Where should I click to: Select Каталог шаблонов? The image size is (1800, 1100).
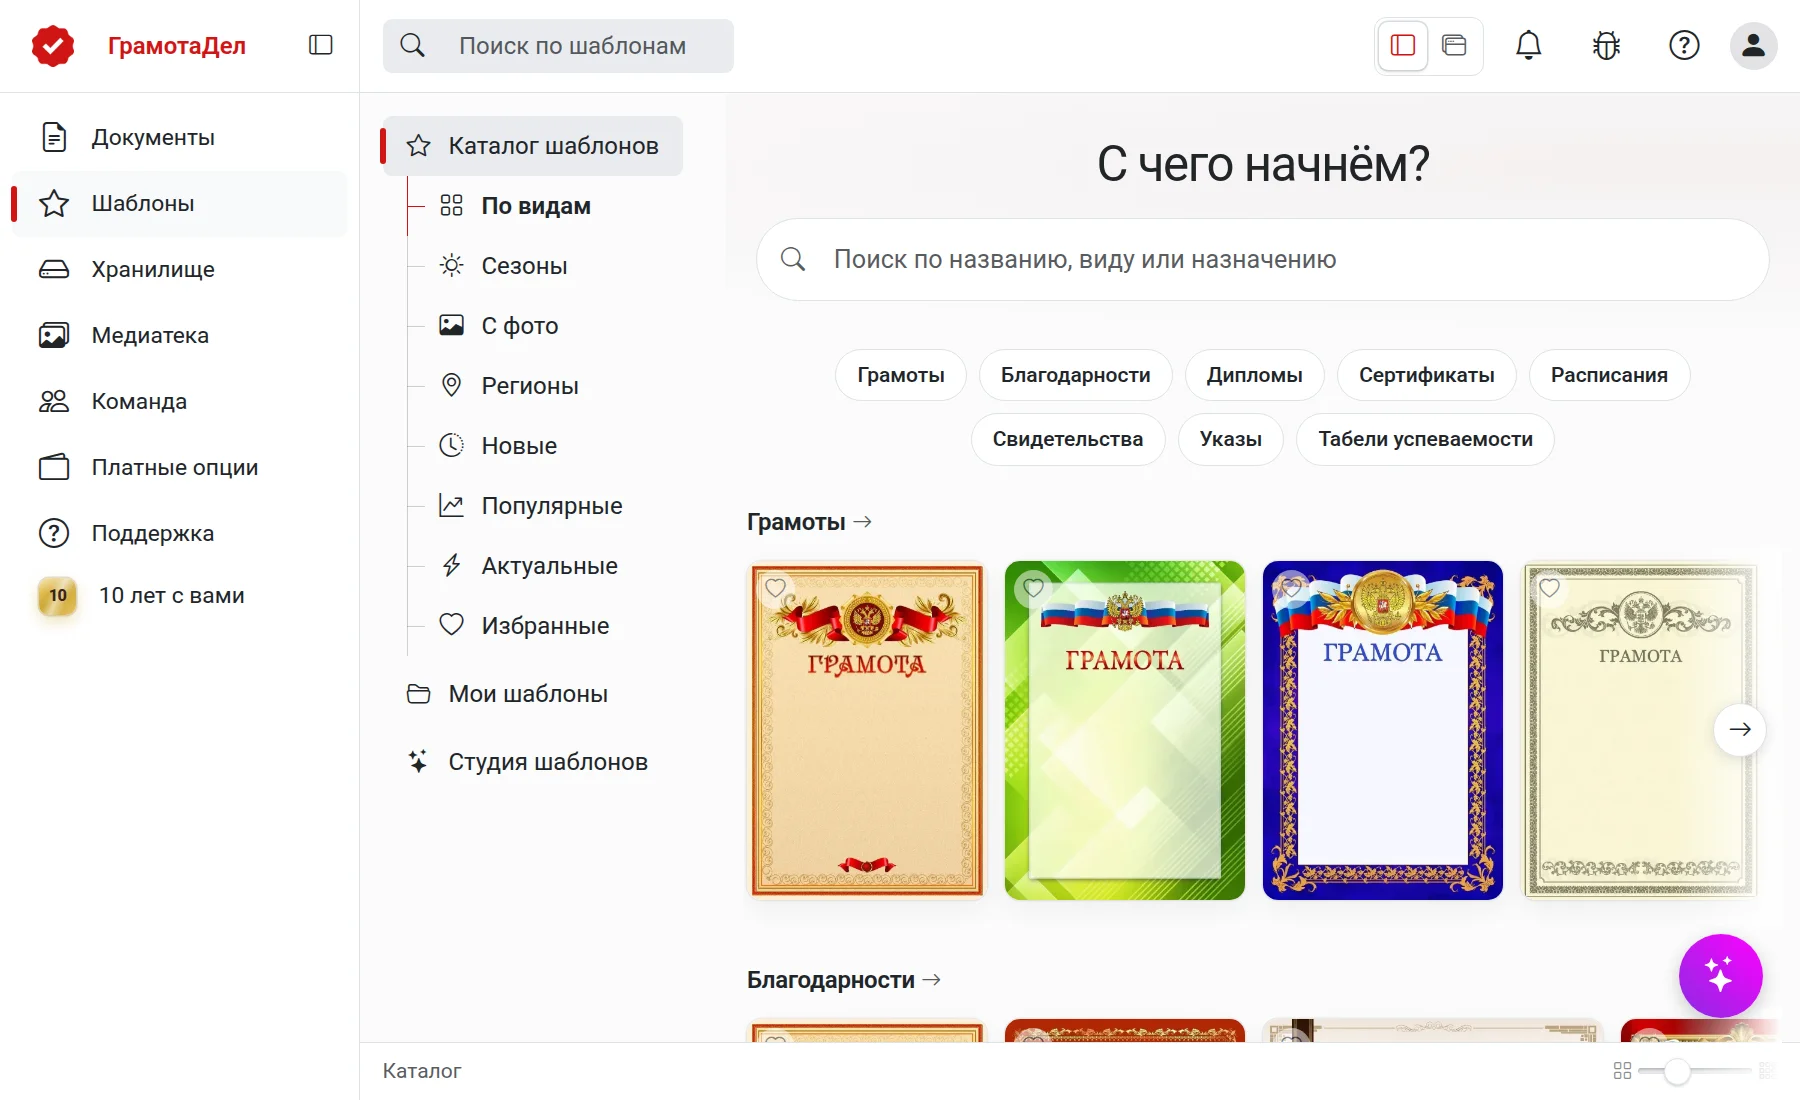tap(533, 146)
